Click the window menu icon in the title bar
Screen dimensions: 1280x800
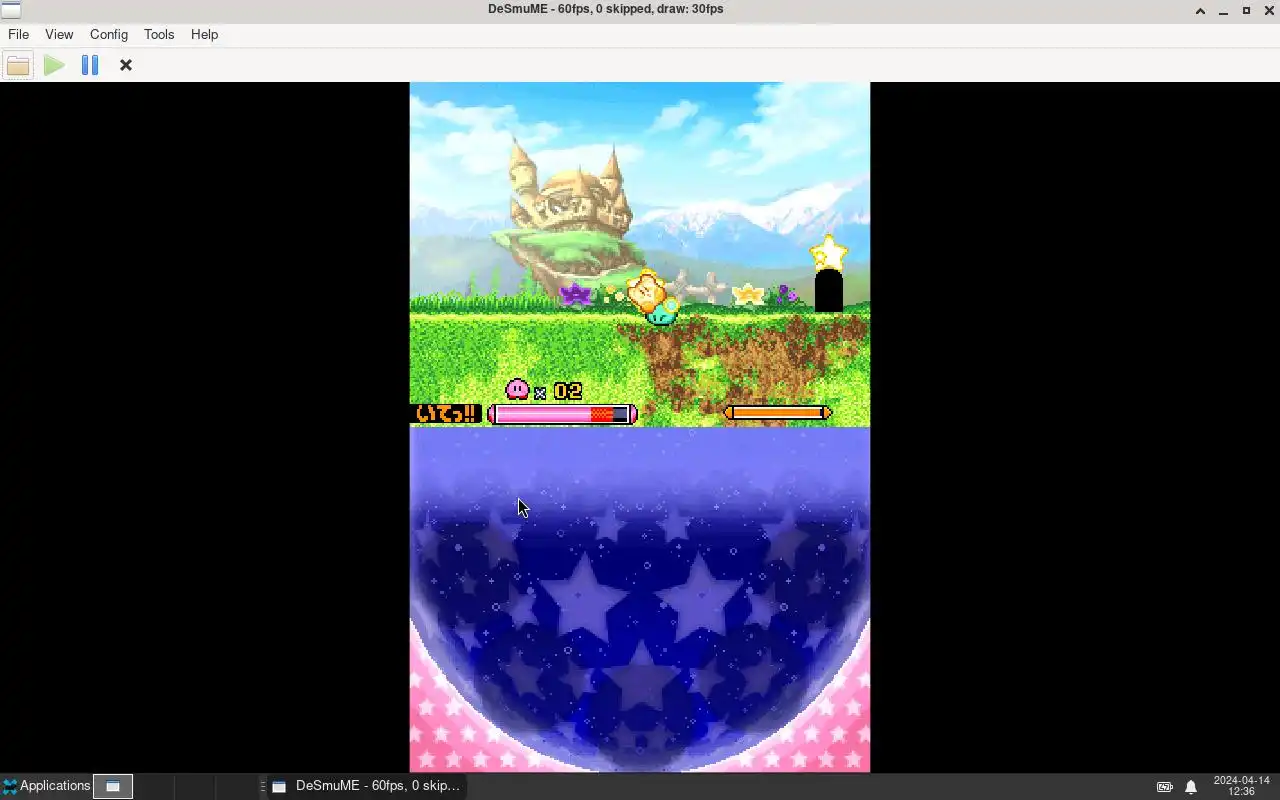pyautogui.click(x=10, y=10)
